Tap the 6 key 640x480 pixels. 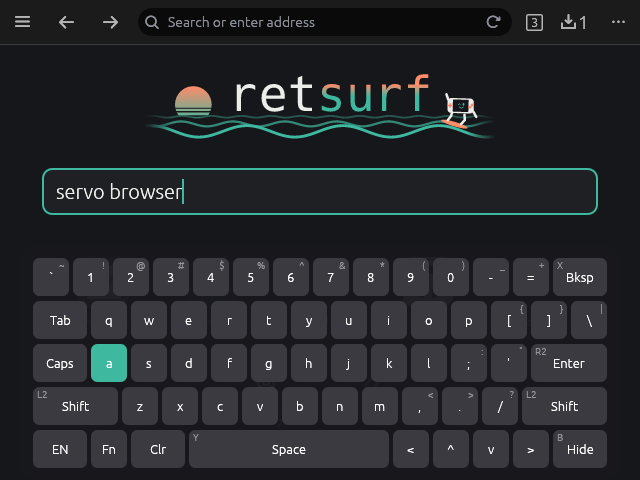click(x=291, y=277)
